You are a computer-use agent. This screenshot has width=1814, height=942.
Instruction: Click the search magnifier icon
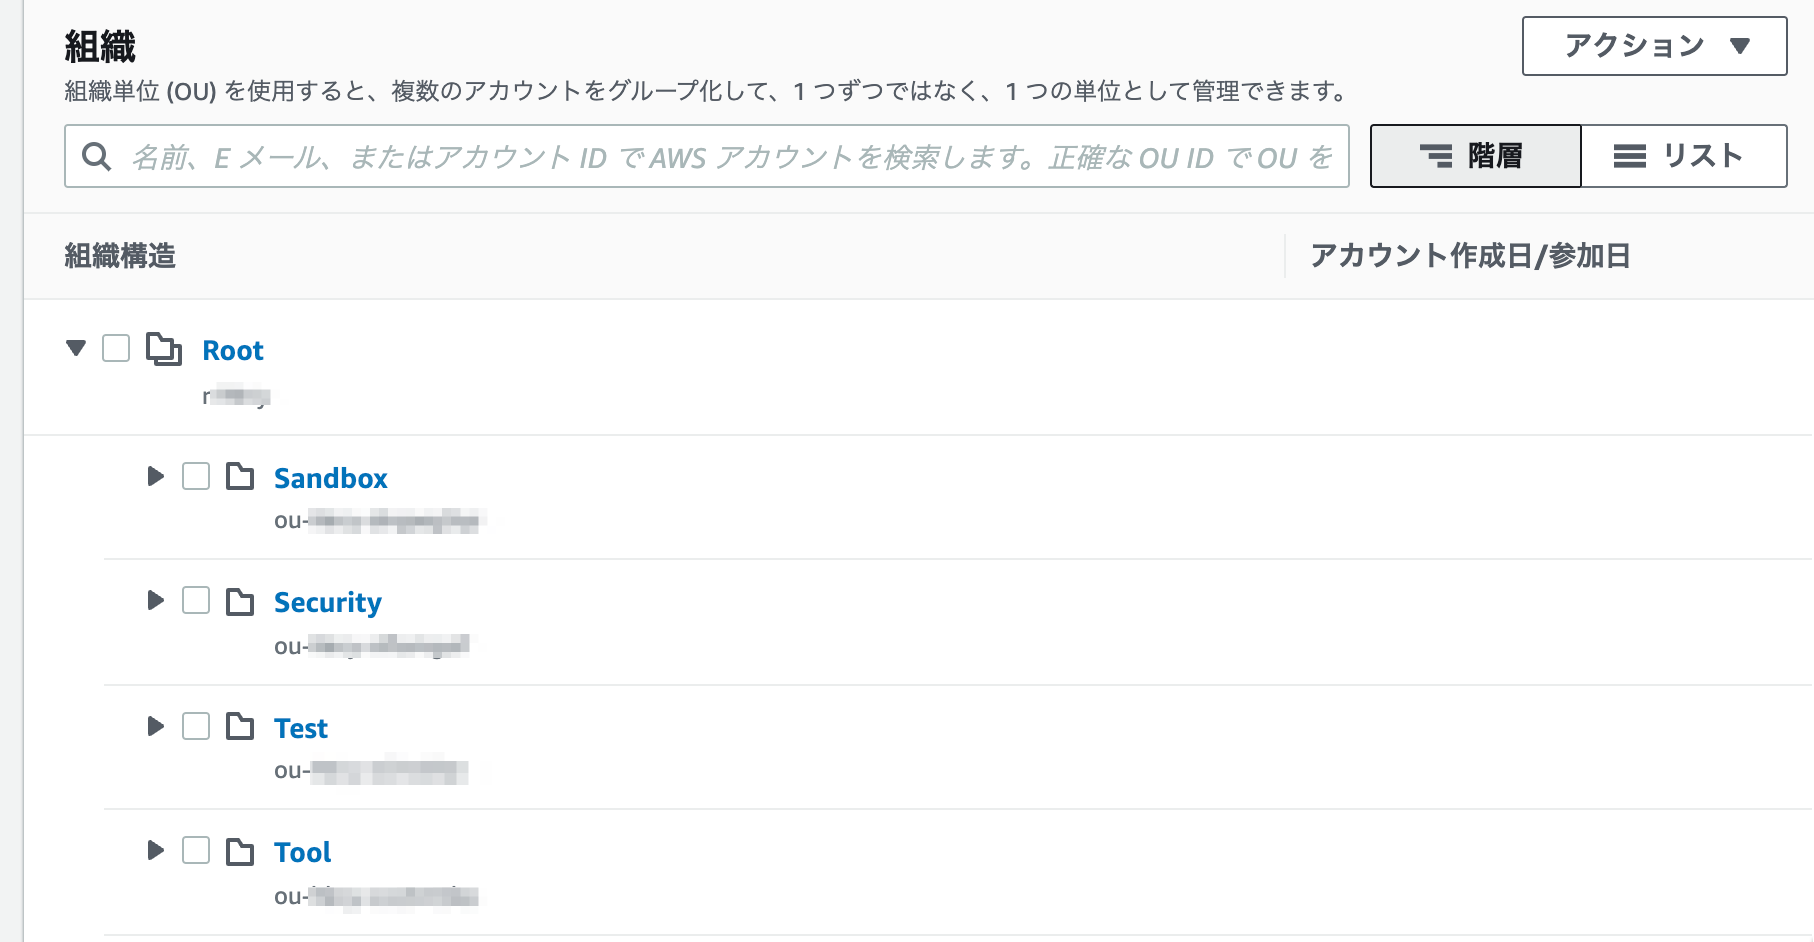(x=97, y=156)
